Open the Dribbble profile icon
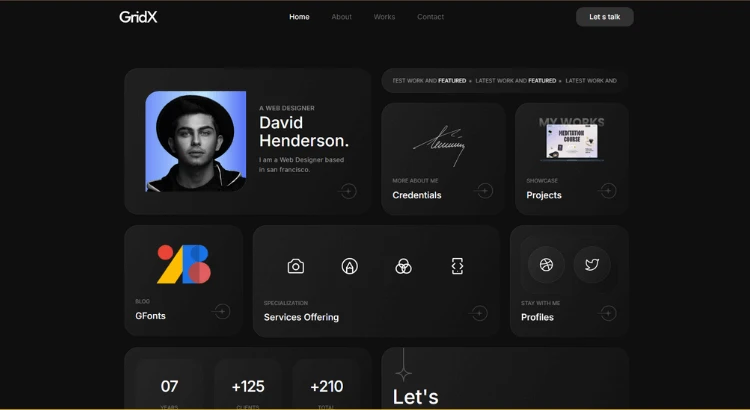This screenshot has height=410, width=750. [546, 265]
